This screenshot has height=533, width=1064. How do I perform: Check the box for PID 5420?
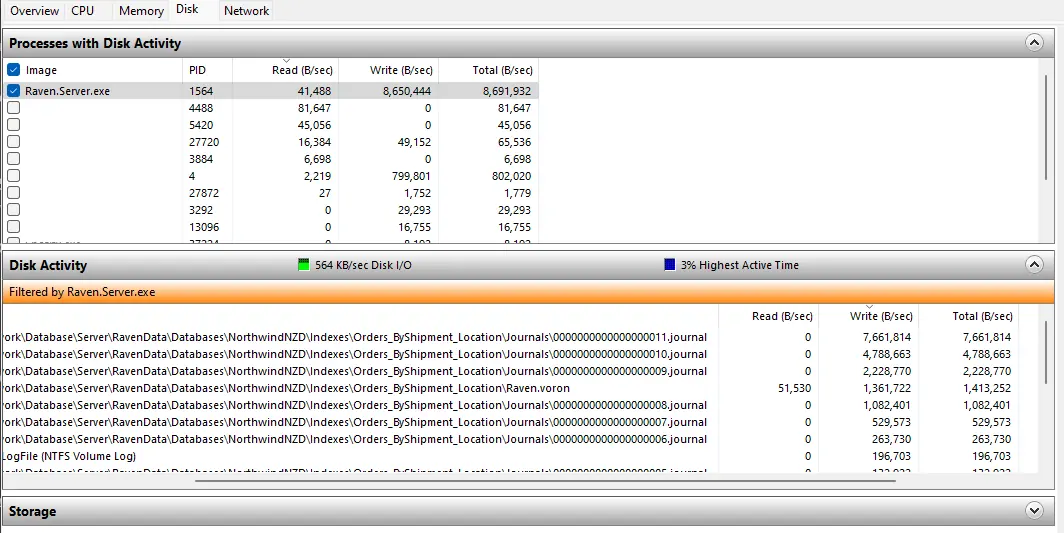pos(14,124)
